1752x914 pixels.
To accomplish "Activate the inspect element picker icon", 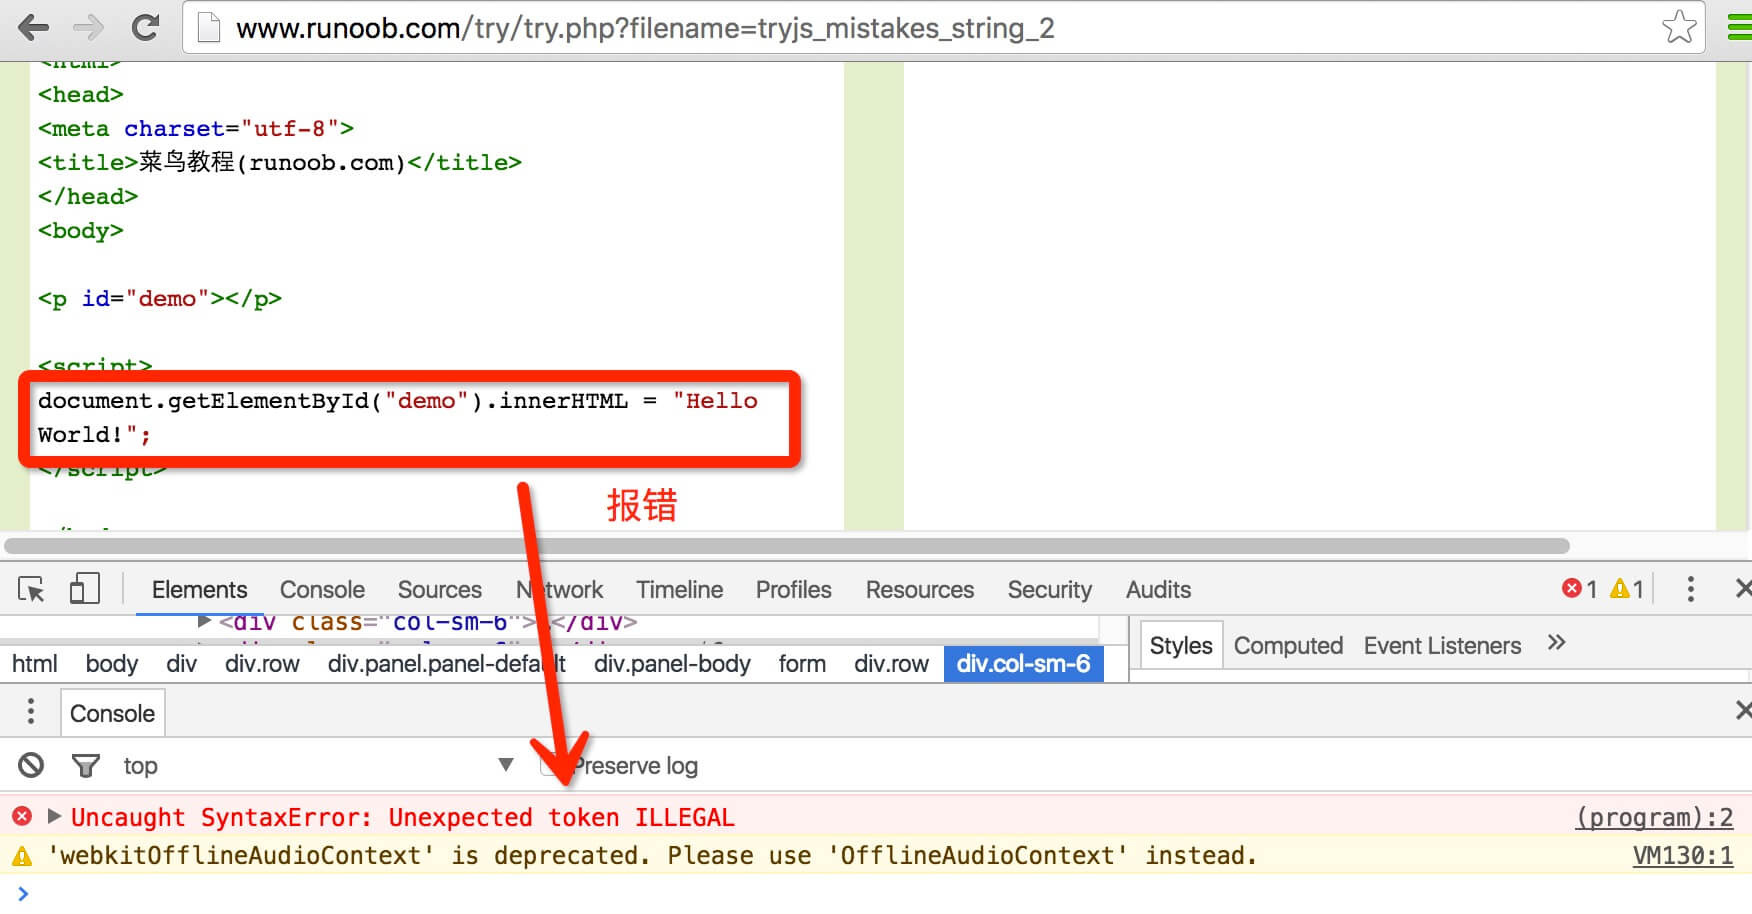I will point(31,590).
